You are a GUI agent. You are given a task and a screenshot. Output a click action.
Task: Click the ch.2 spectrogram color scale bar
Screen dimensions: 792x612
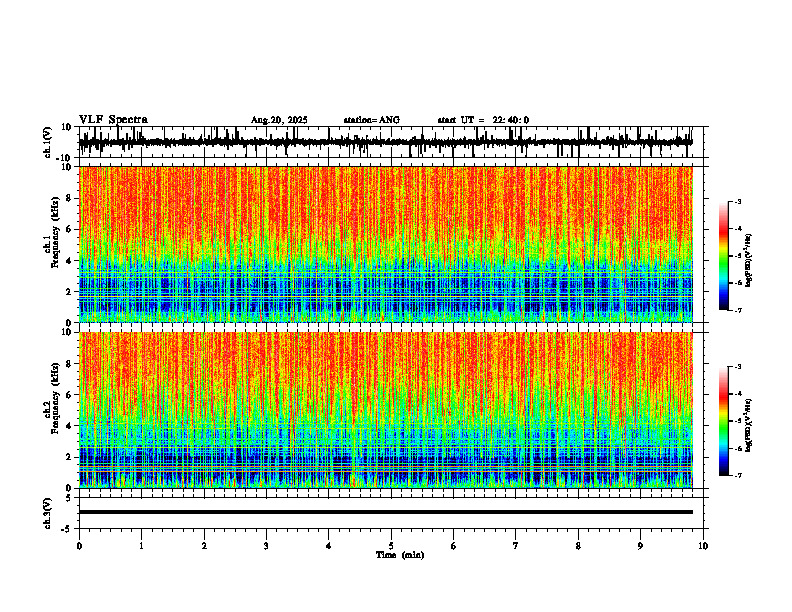[x=723, y=421]
